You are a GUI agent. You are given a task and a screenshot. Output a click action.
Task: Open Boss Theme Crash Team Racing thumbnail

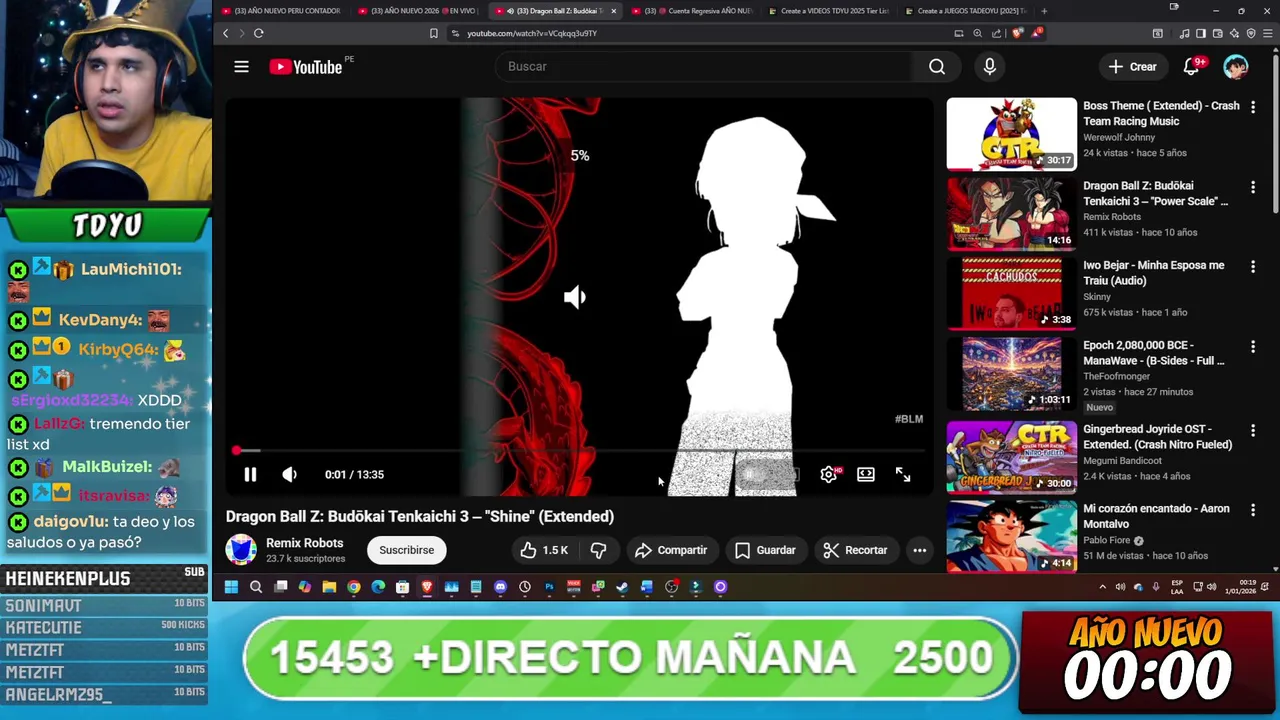coord(1012,133)
